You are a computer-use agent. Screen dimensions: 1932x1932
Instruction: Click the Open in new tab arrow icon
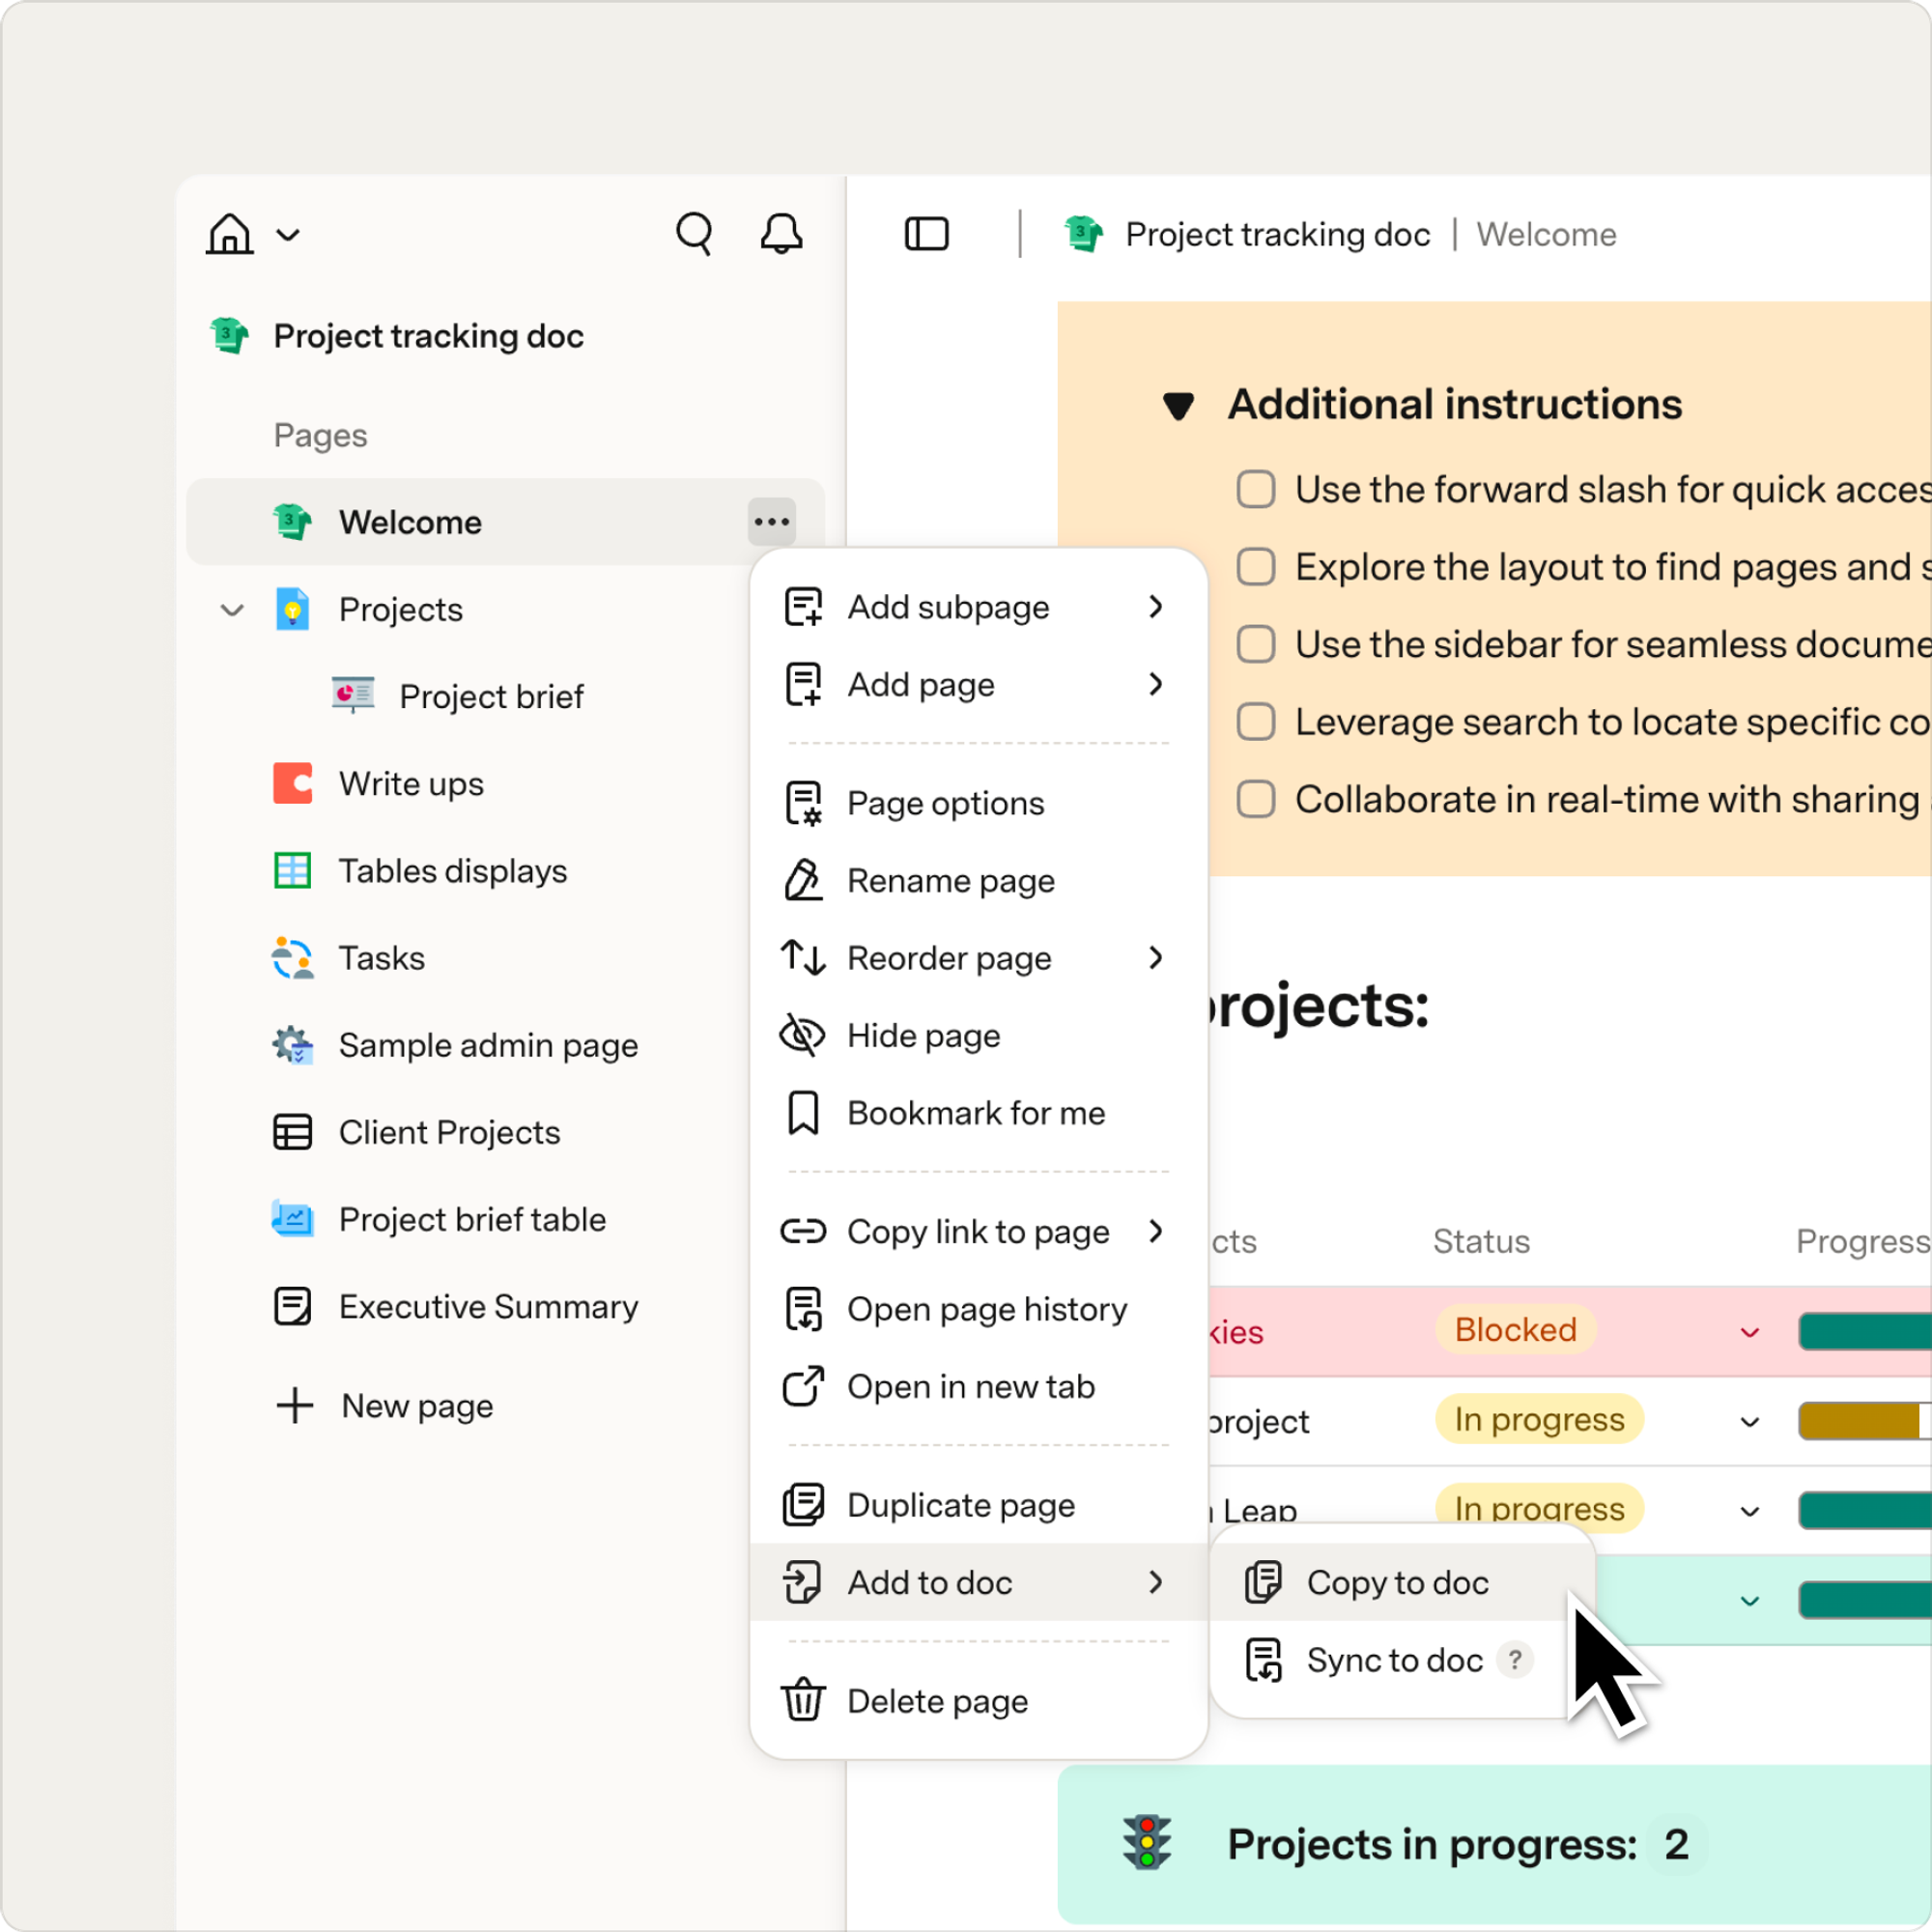pos(802,1386)
